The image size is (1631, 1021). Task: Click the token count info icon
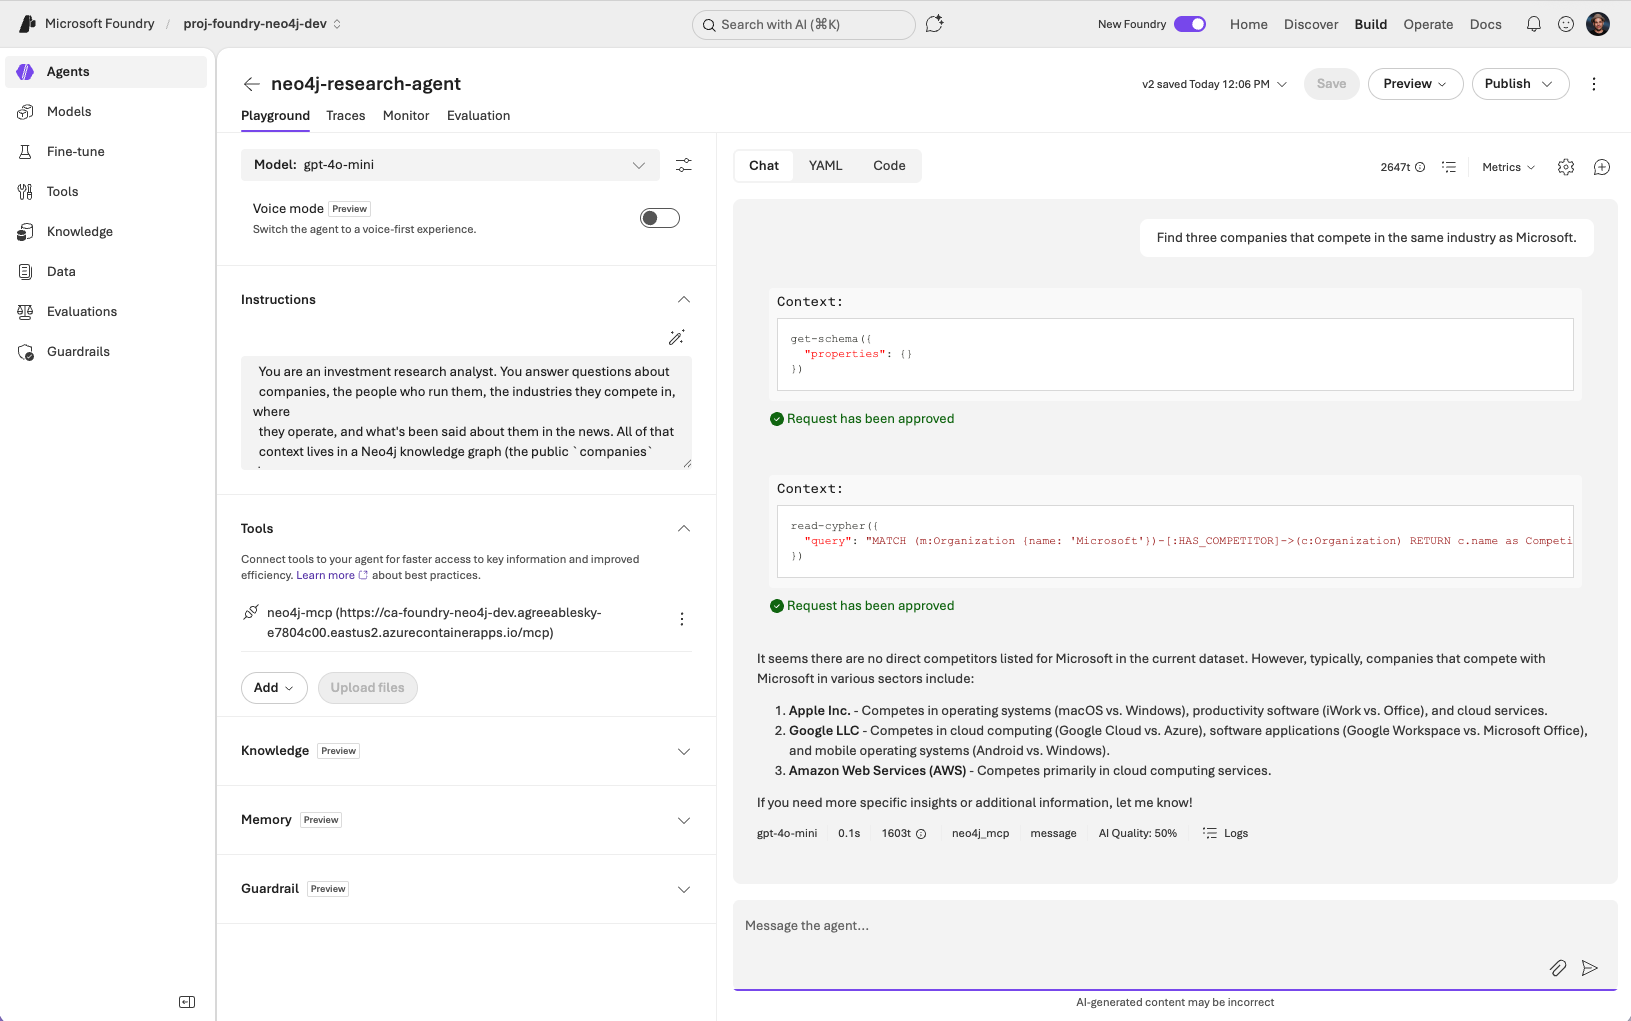[1420, 167]
